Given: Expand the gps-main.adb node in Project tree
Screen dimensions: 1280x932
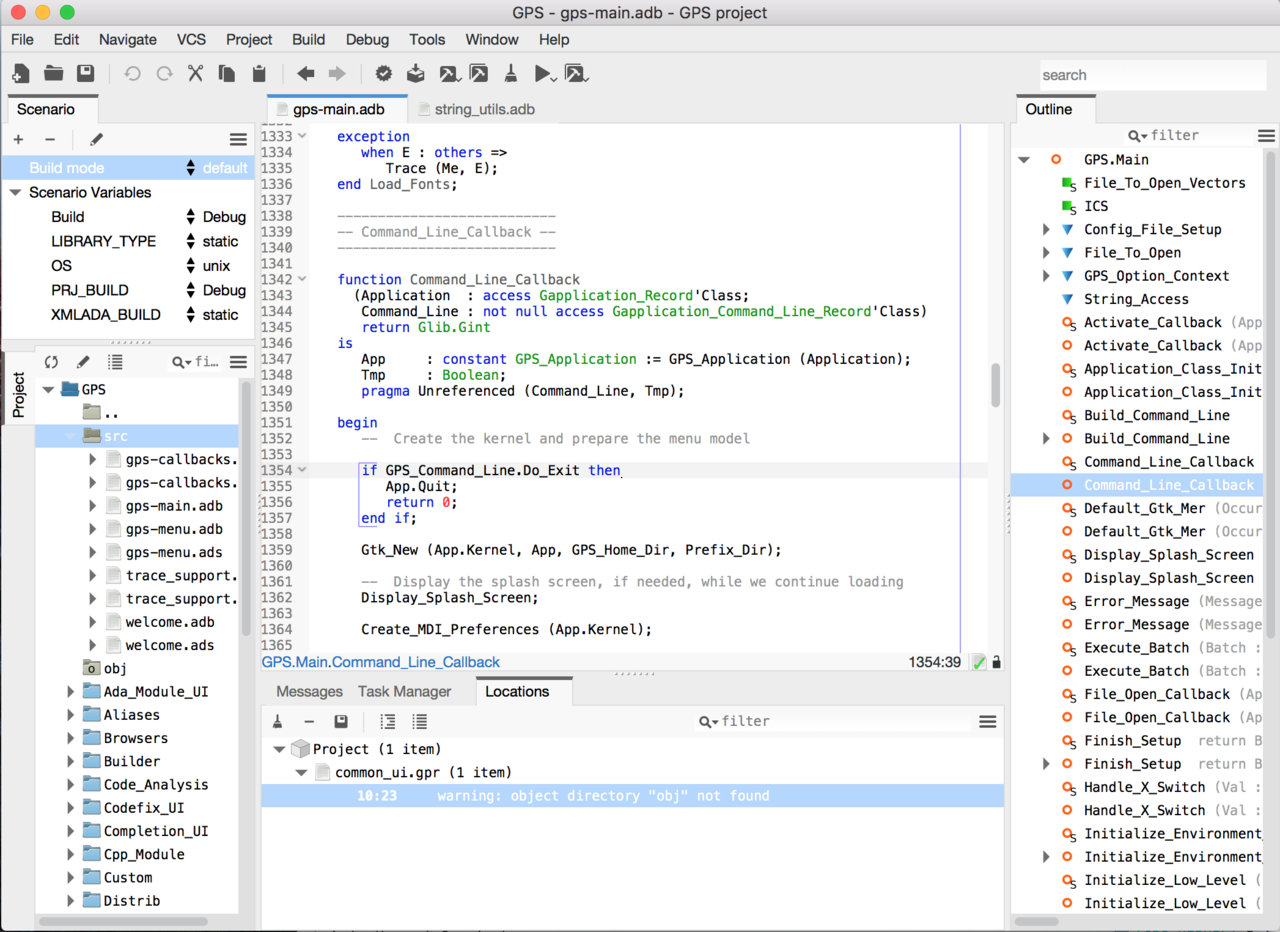Looking at the screenshot, I should (93, 506).
